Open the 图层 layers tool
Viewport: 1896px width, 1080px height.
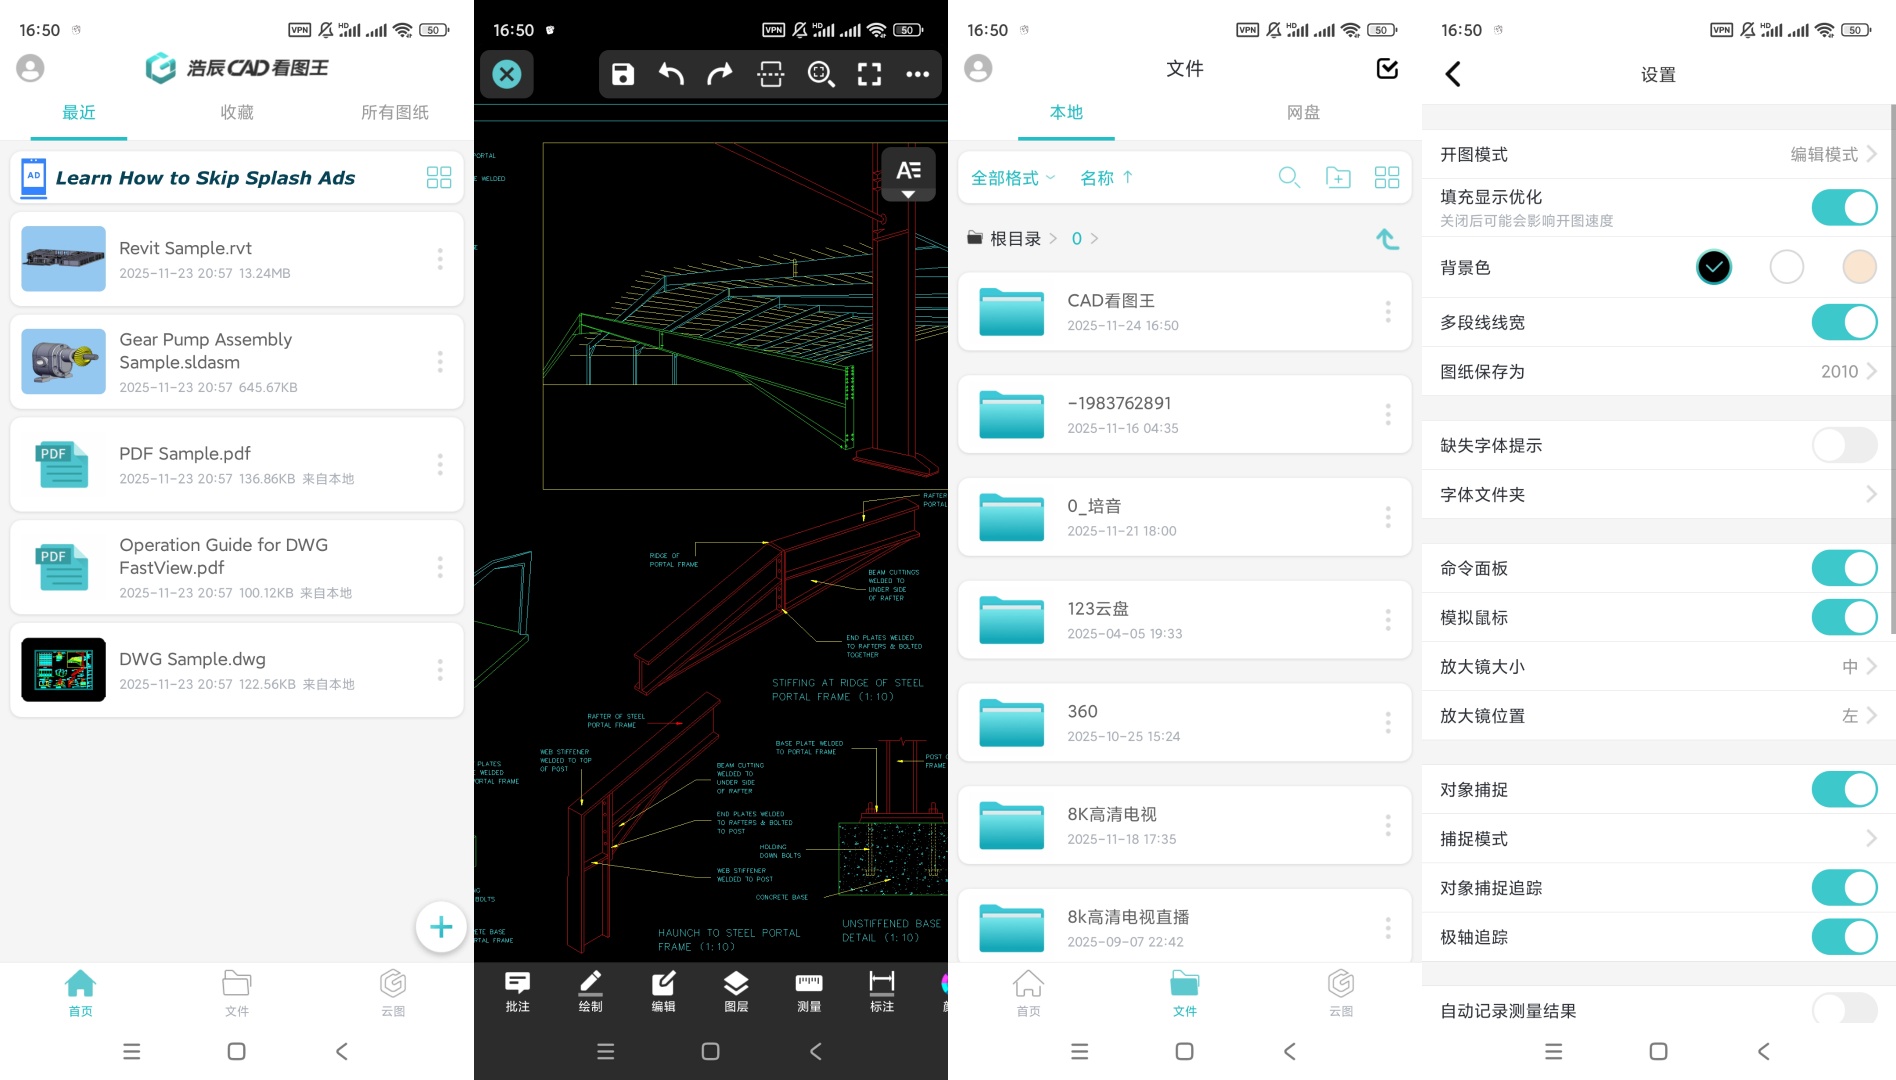736,991
